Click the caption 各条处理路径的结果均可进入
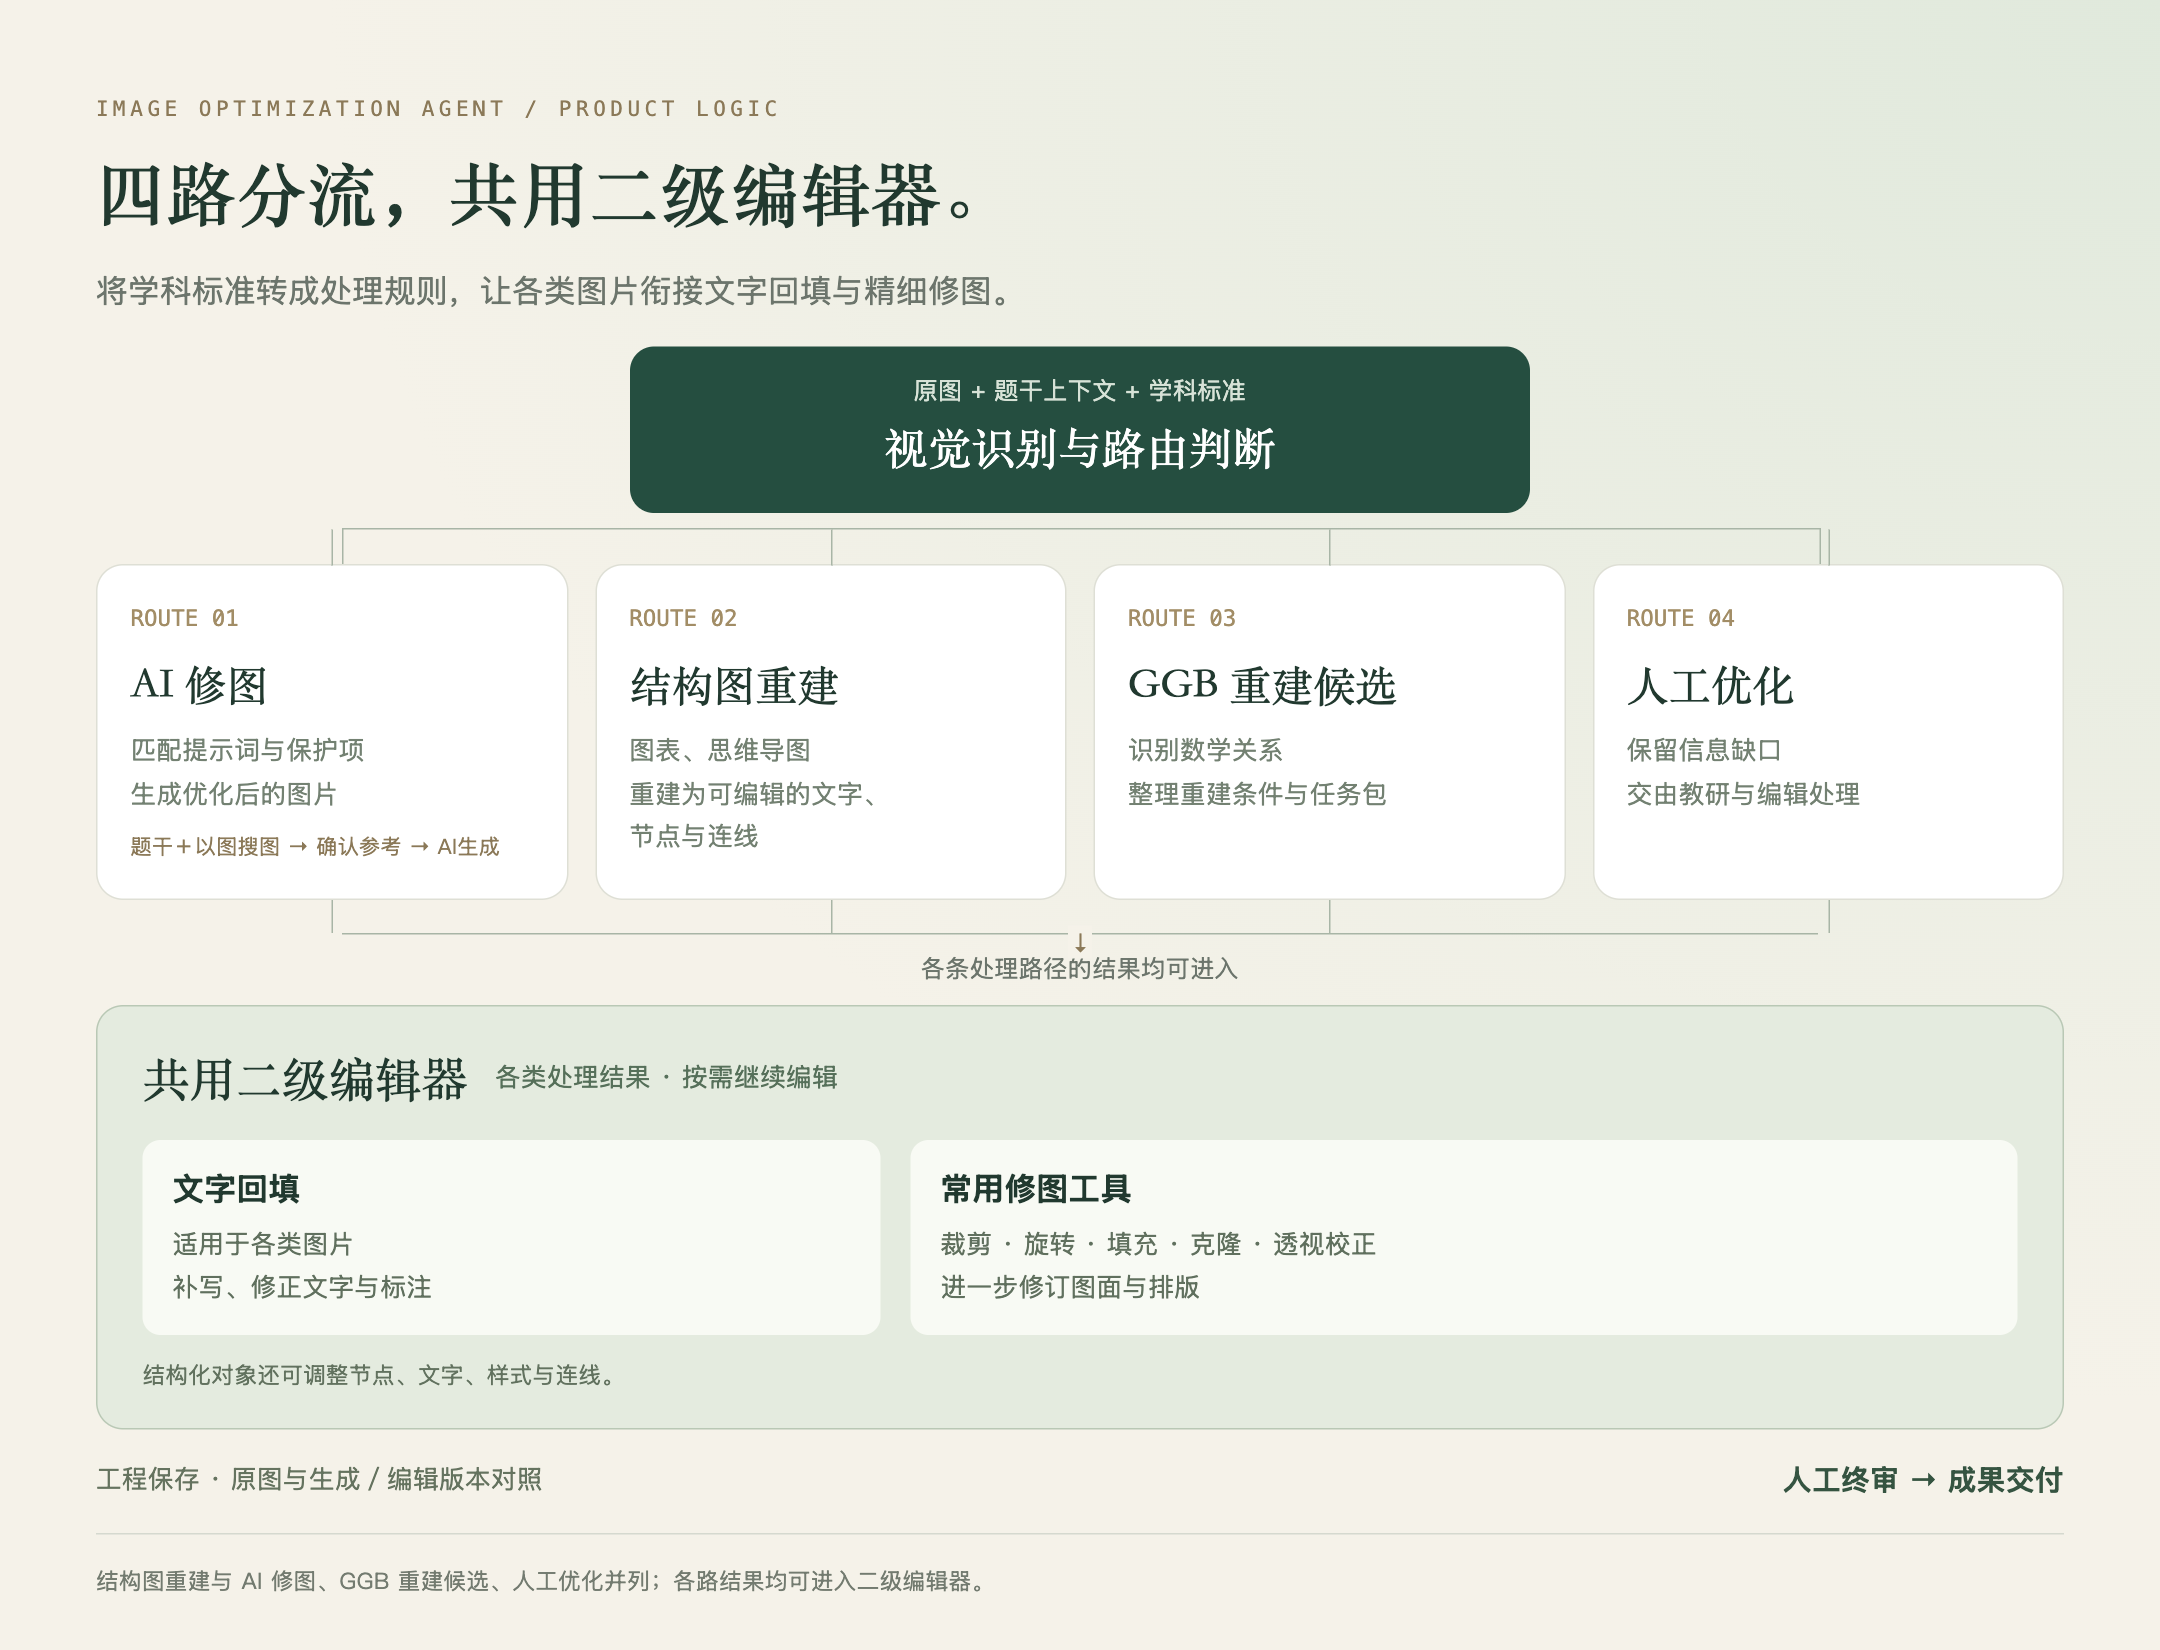 coord(1079,969)
